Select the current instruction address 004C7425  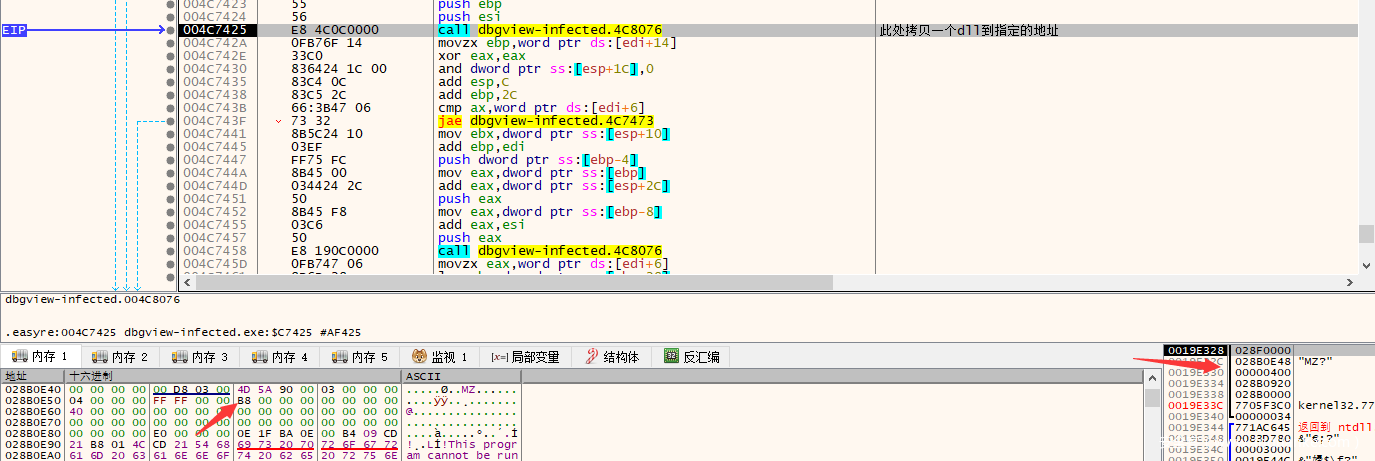(x=215, y=31)
